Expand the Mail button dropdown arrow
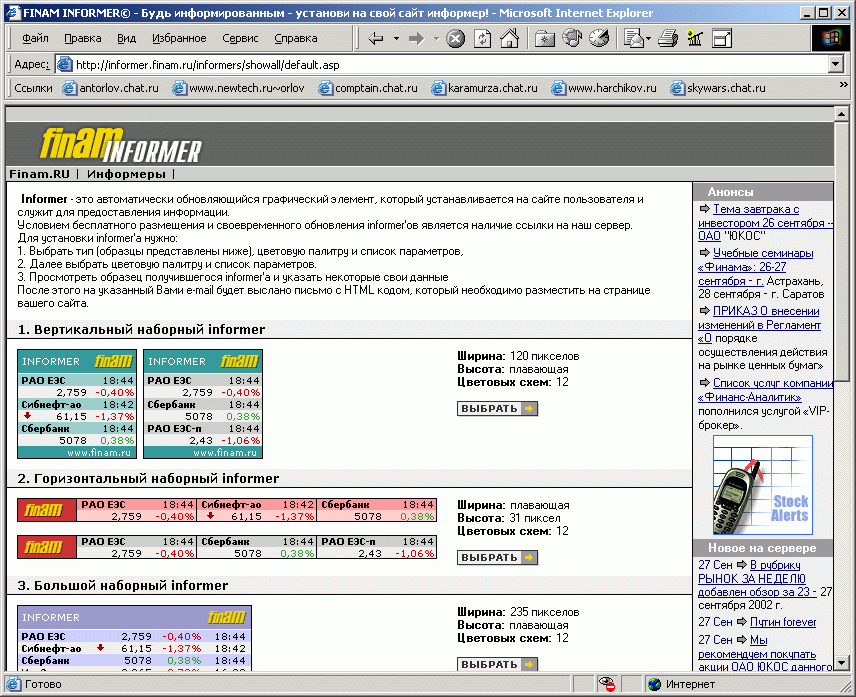Image resolution: width=856 pixels, height=697 pixels. [648, 39]
